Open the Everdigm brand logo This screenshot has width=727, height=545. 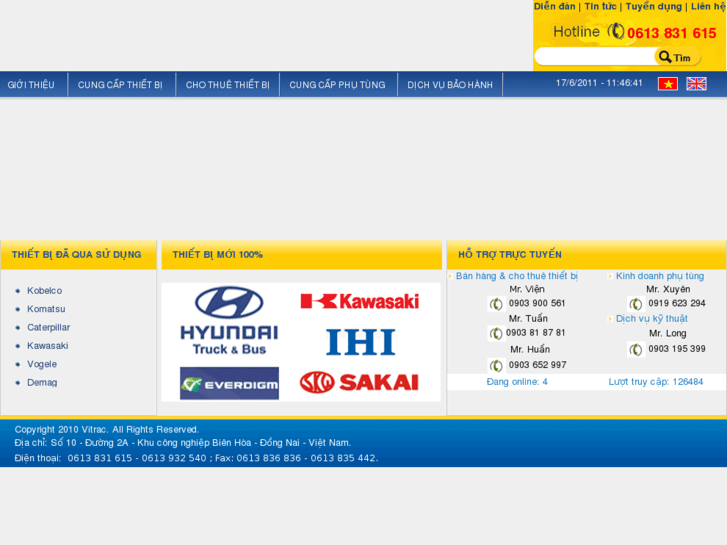tap(230, 384)
